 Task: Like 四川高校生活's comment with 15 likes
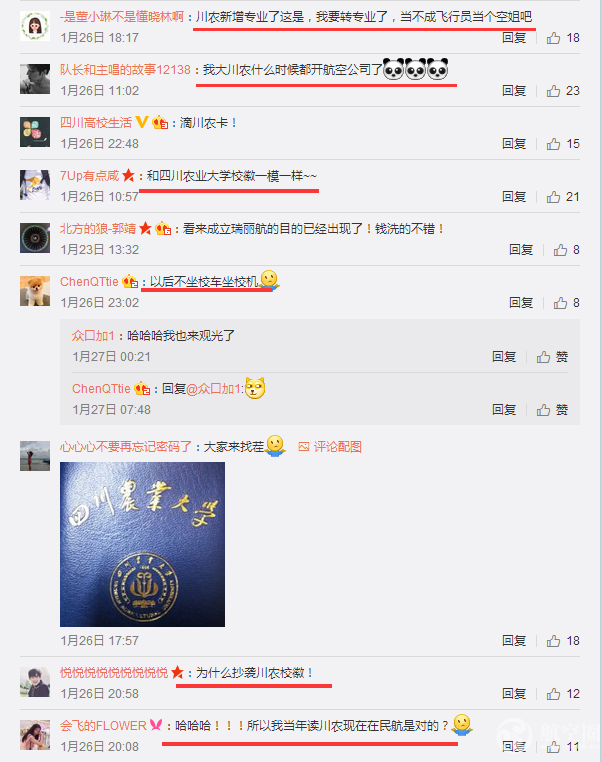pos(563,144)
